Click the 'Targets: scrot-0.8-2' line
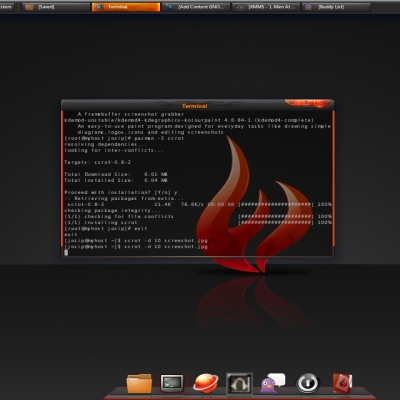 (x=97, y=162)
